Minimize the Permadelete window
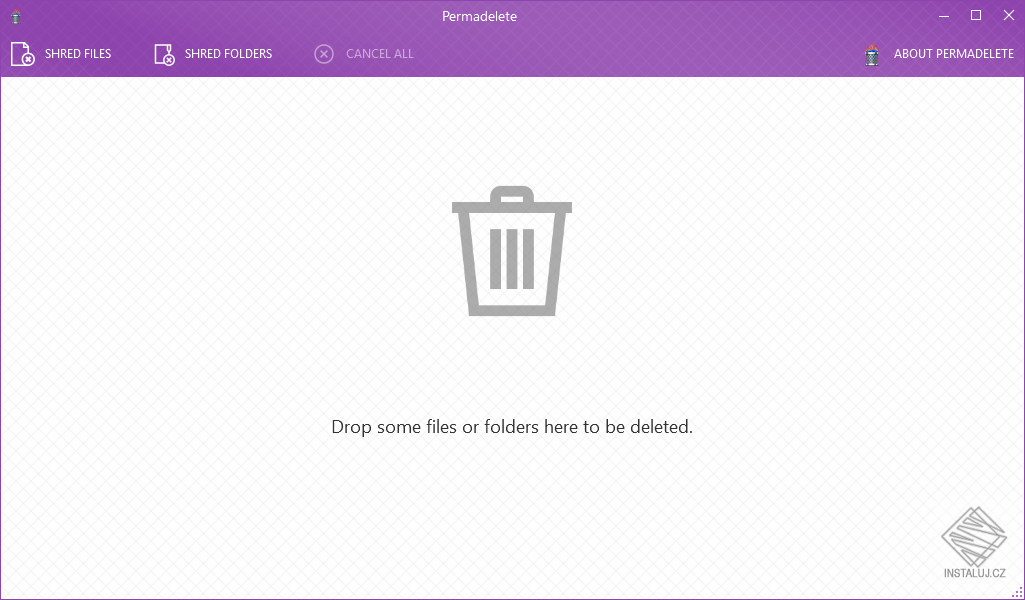Image resolution: width=1025 pixels, height=600 pixels. (x=943, y=16)
